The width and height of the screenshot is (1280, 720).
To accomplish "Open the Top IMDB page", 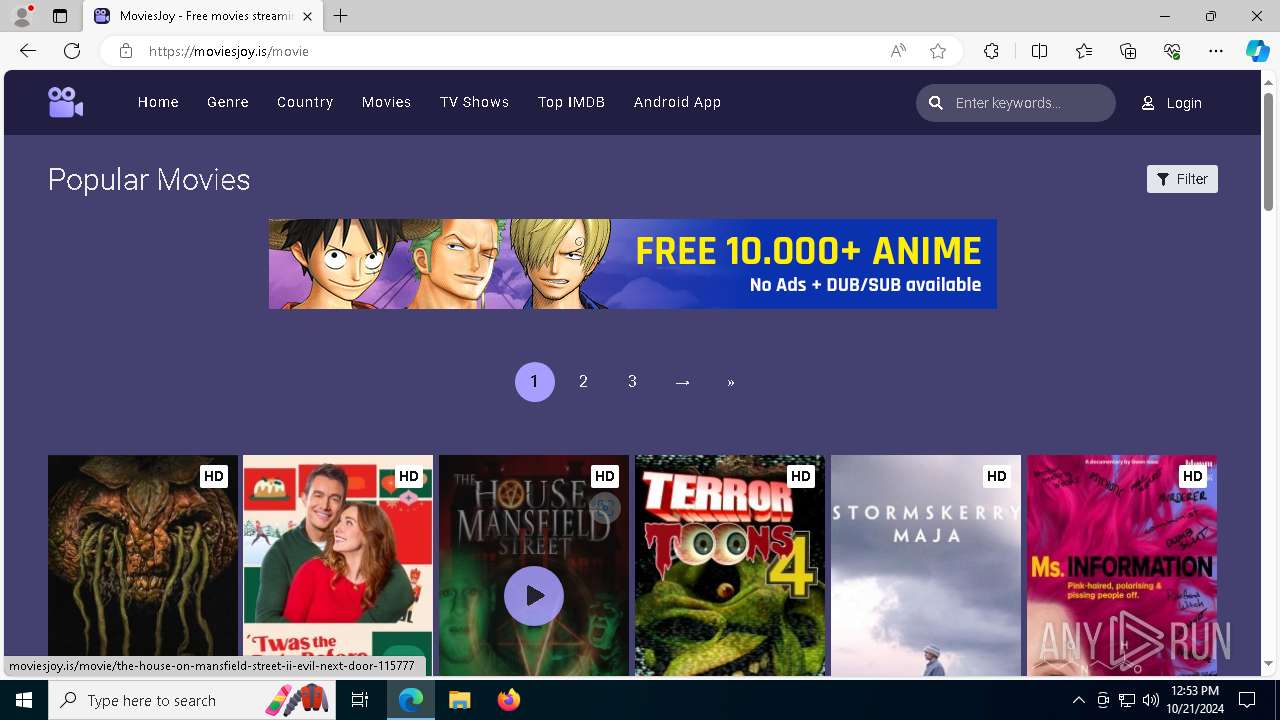I will [571, 102].
